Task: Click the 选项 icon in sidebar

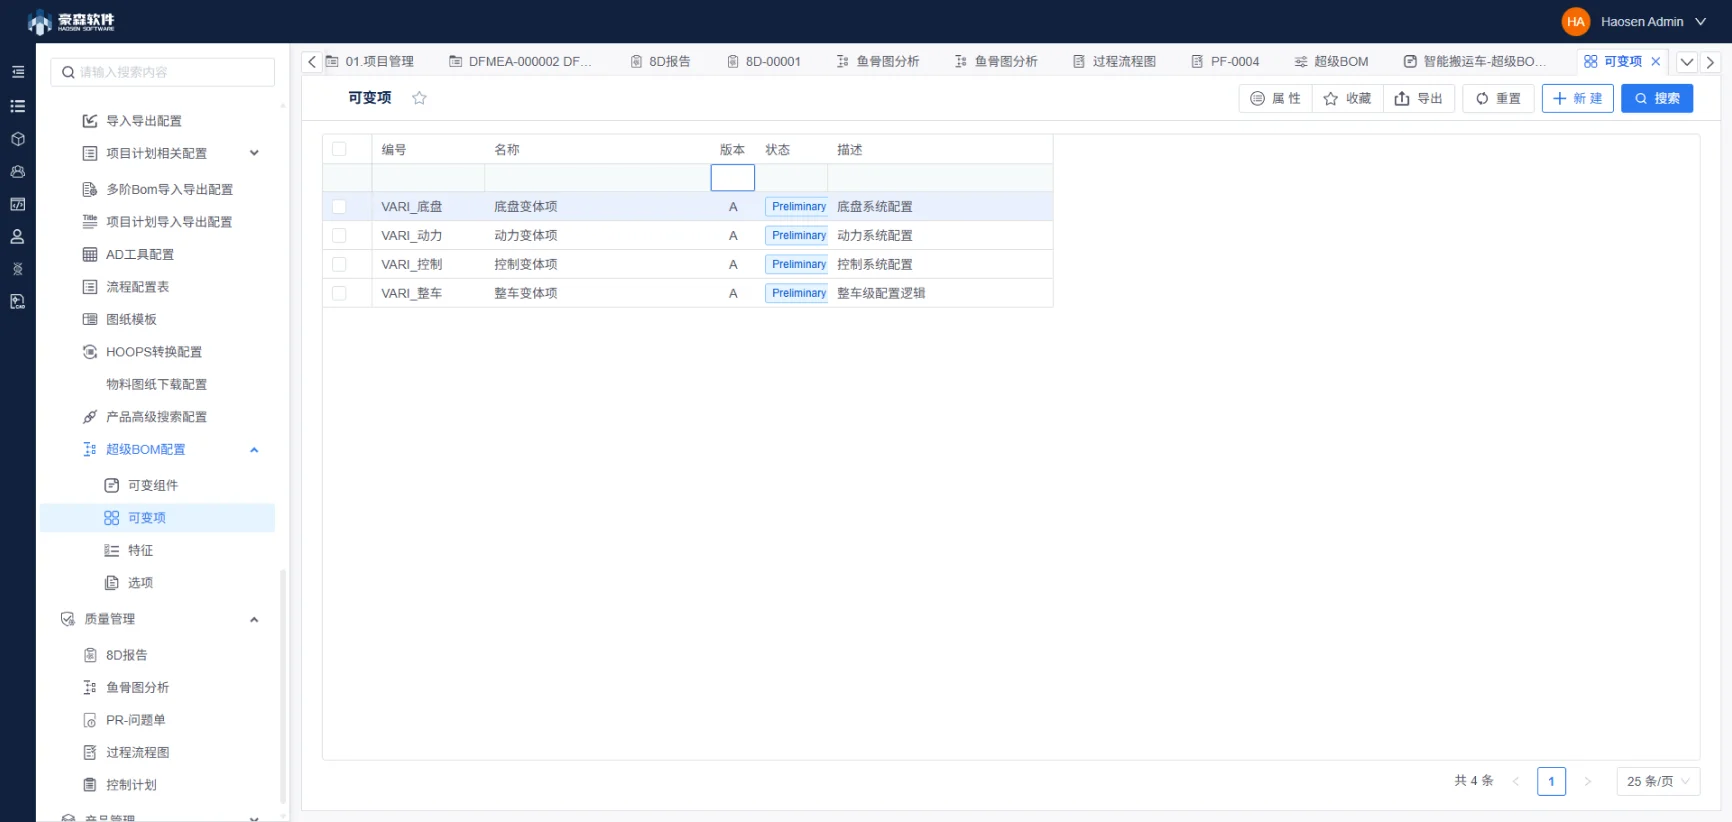Action: (x=112, y=583)
